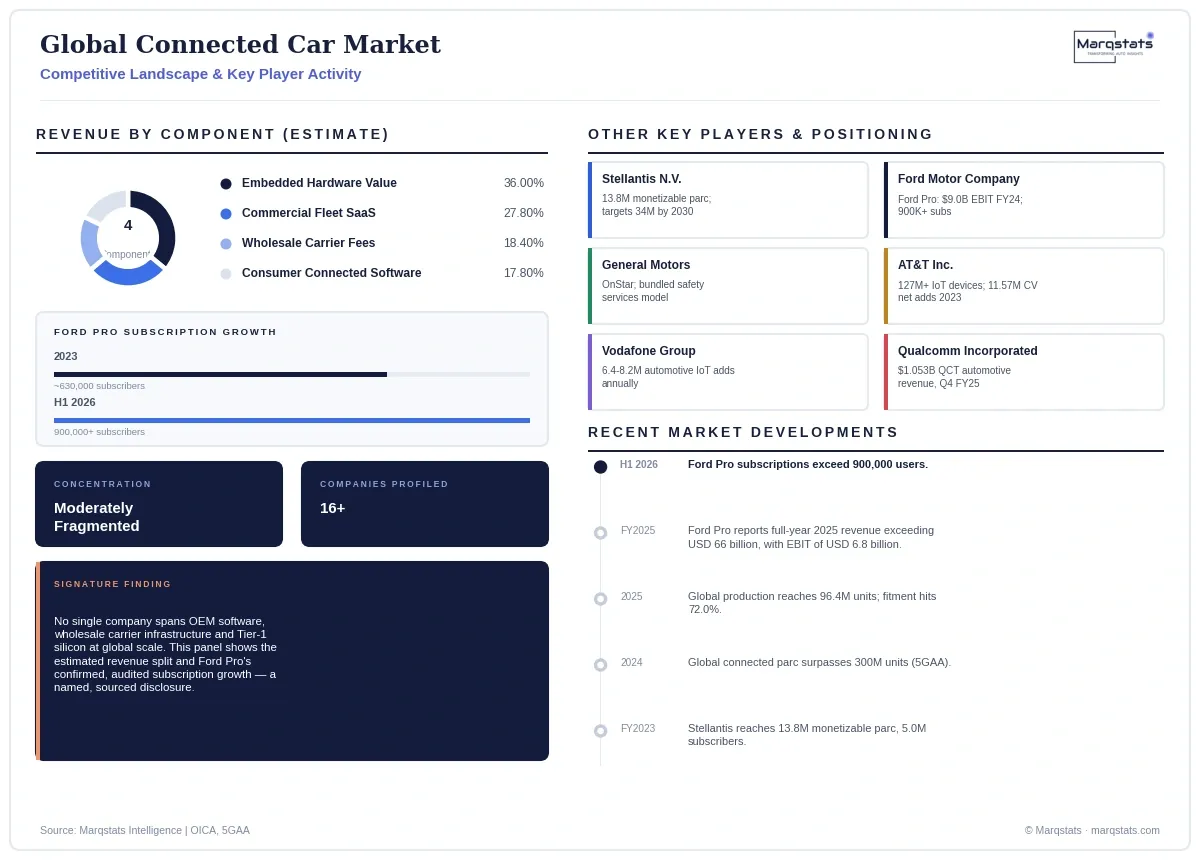Click the Concentration Moderately Fragmented card
Screen dimensions: 1200x860
click(159, 504)
